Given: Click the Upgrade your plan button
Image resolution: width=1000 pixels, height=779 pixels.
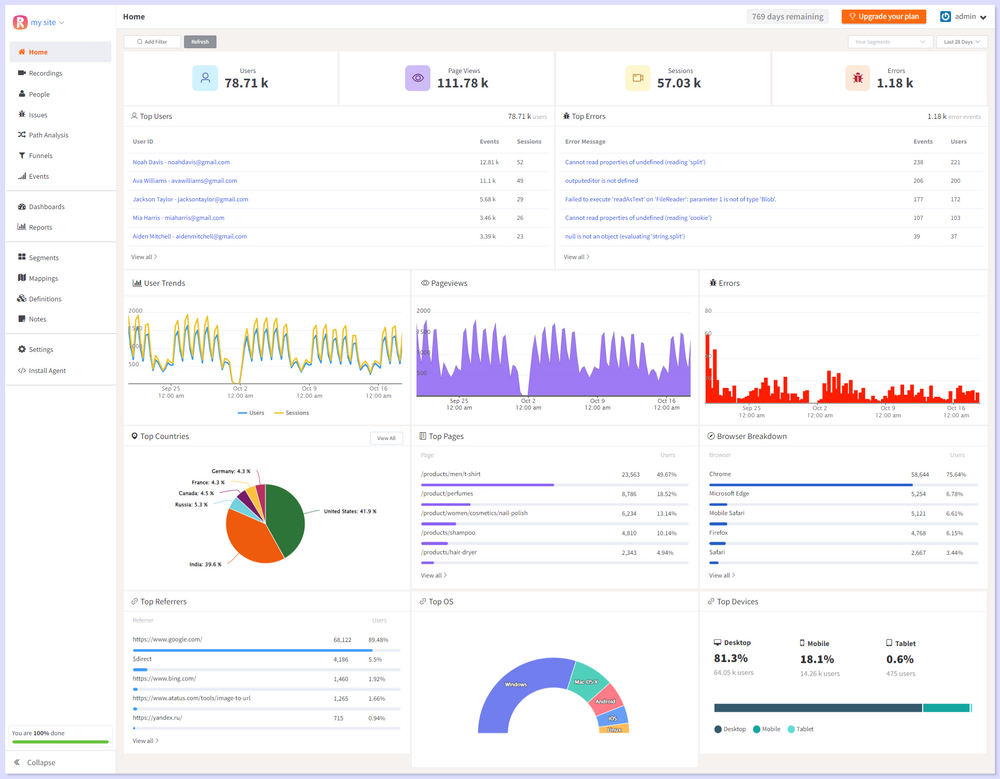Looking at the screenshot, I should pyautogui.click(x=884, y=16).
